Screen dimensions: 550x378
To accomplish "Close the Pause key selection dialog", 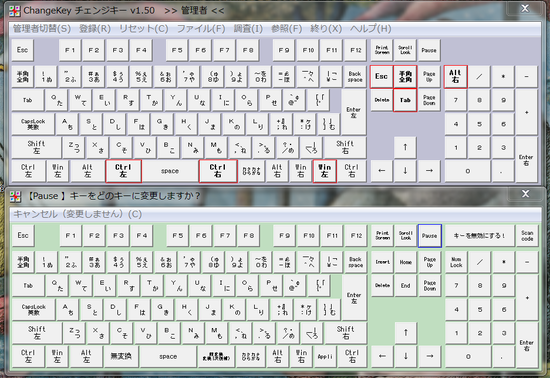I will click(x=525, y=194).
